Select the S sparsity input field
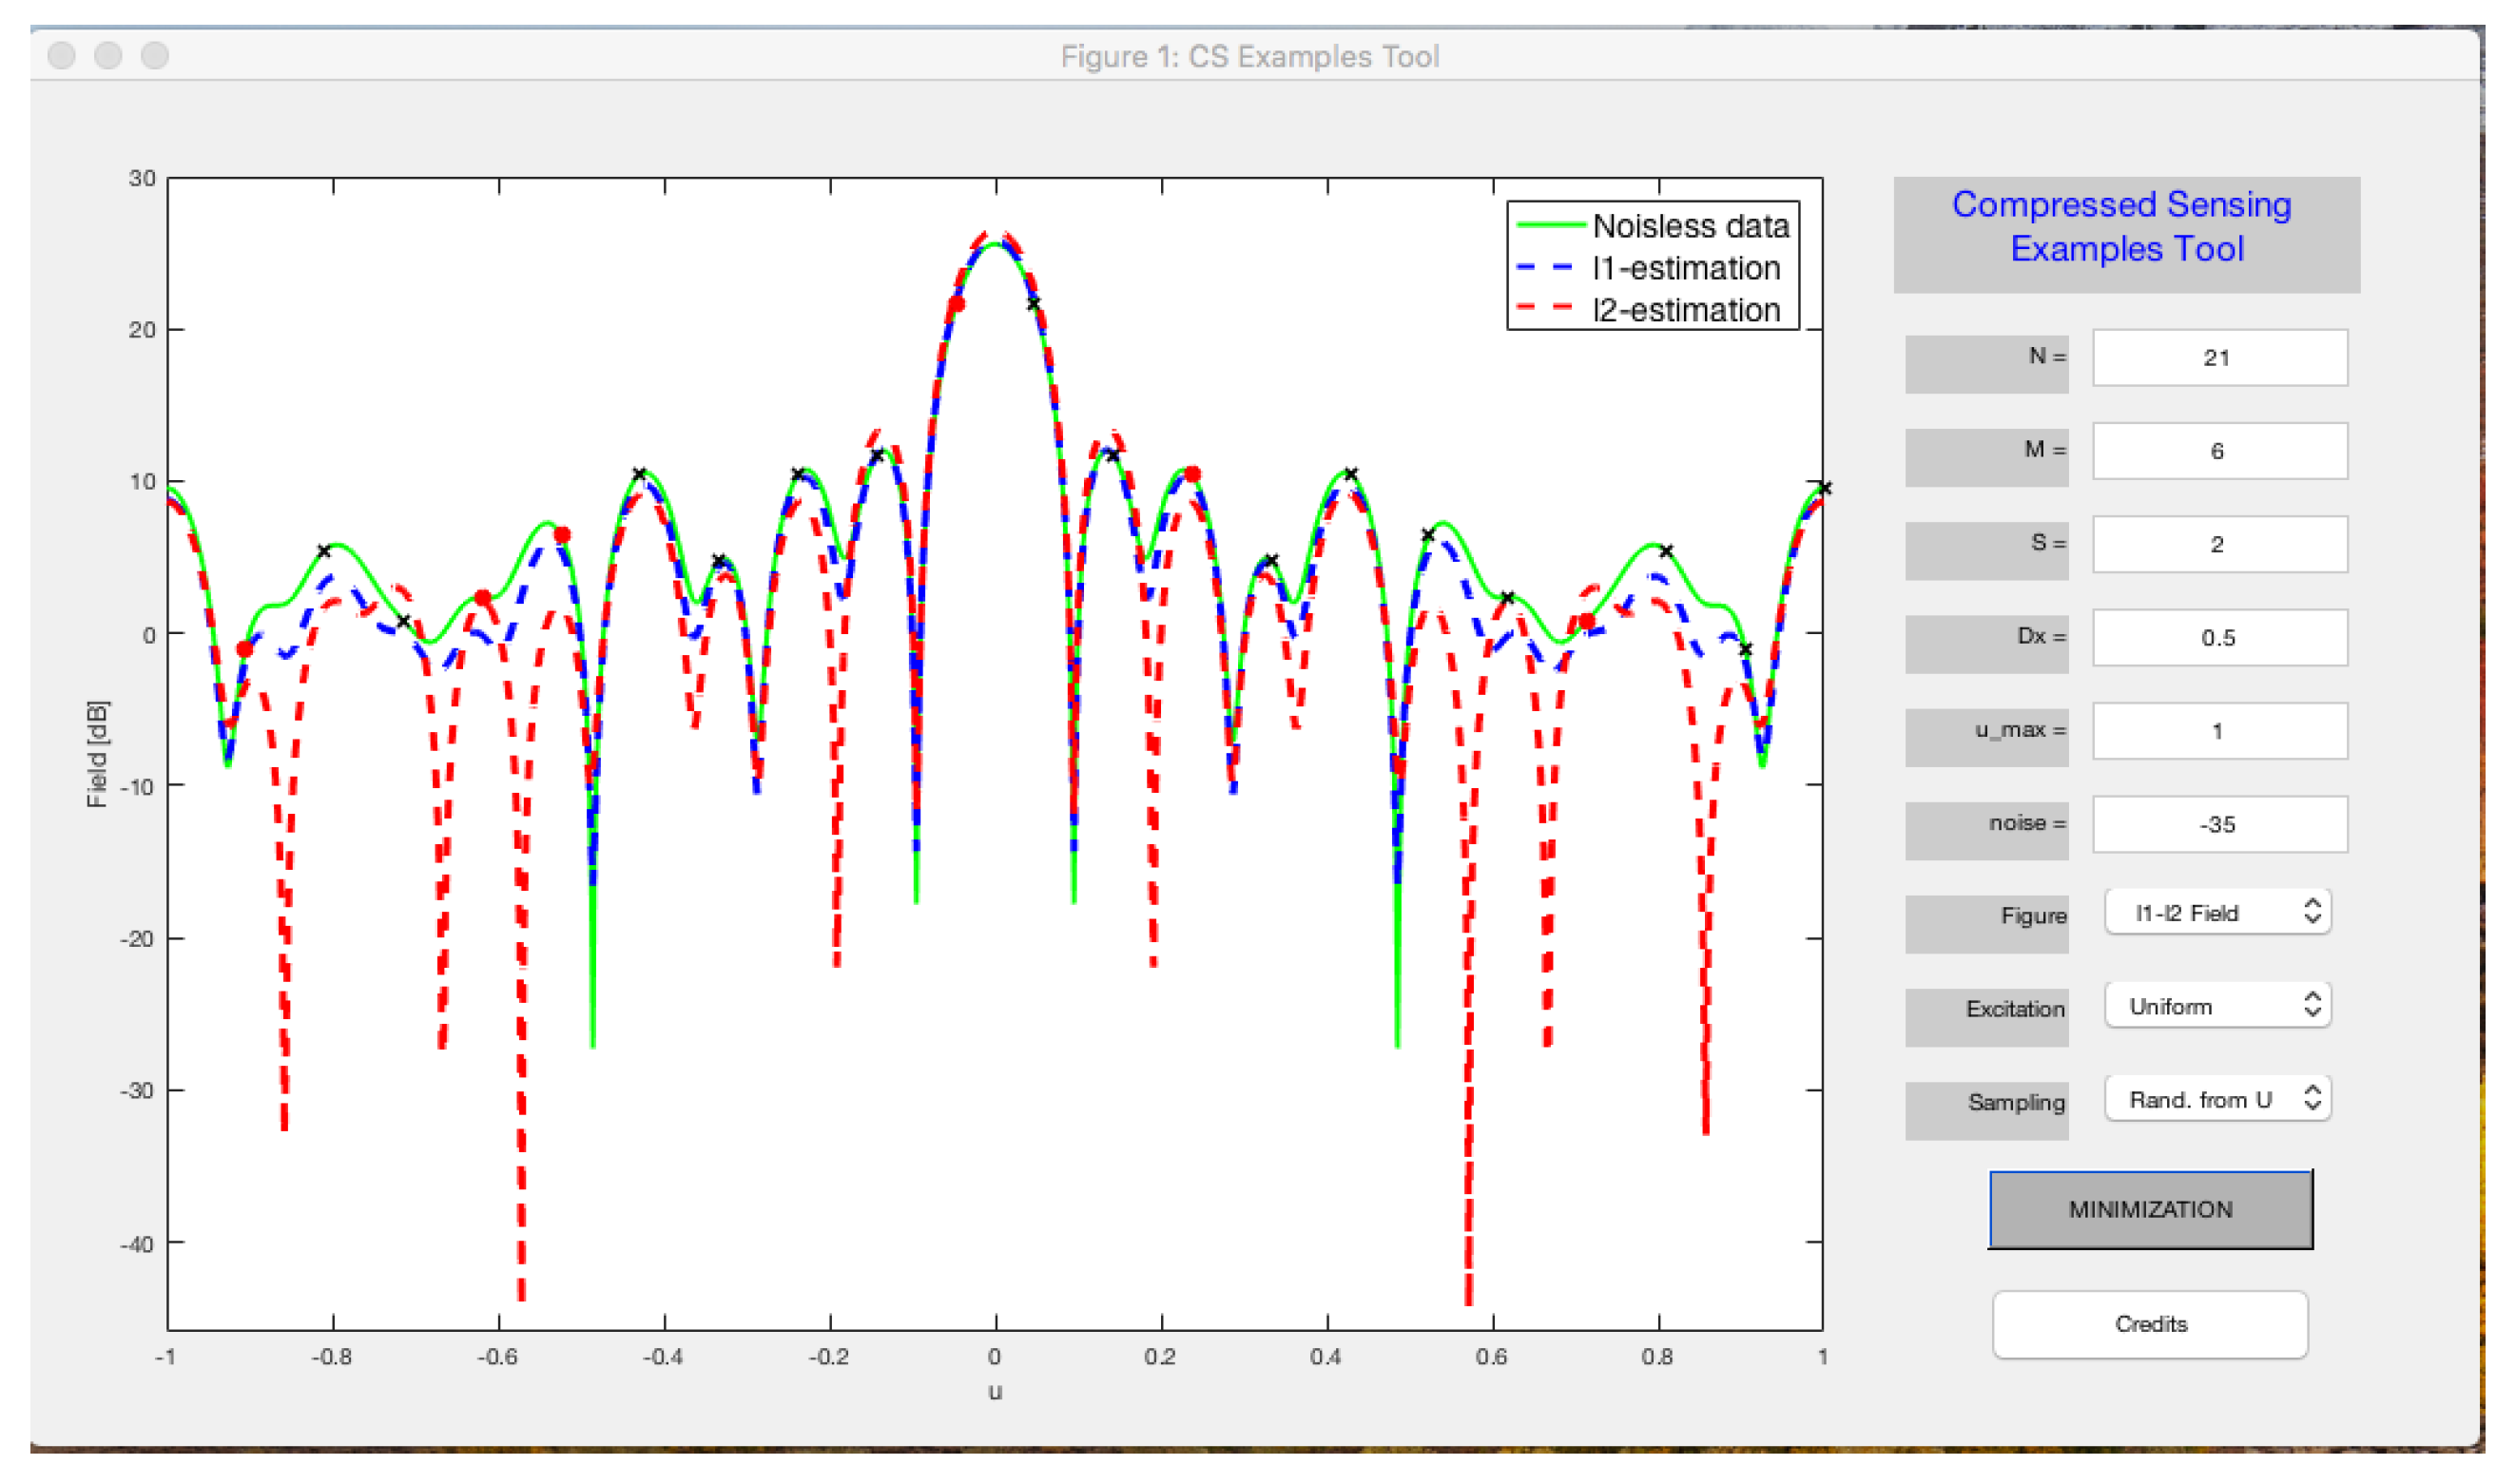2516x1484 pixels. 2219,544
